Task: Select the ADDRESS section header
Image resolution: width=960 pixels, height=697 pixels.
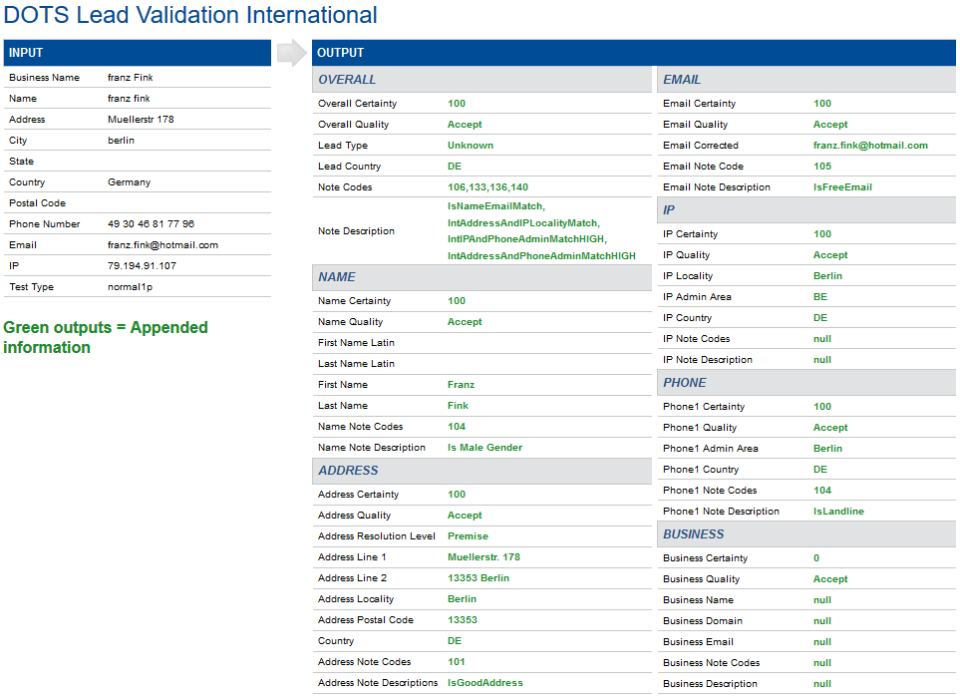Action: [x=481, y=470]
